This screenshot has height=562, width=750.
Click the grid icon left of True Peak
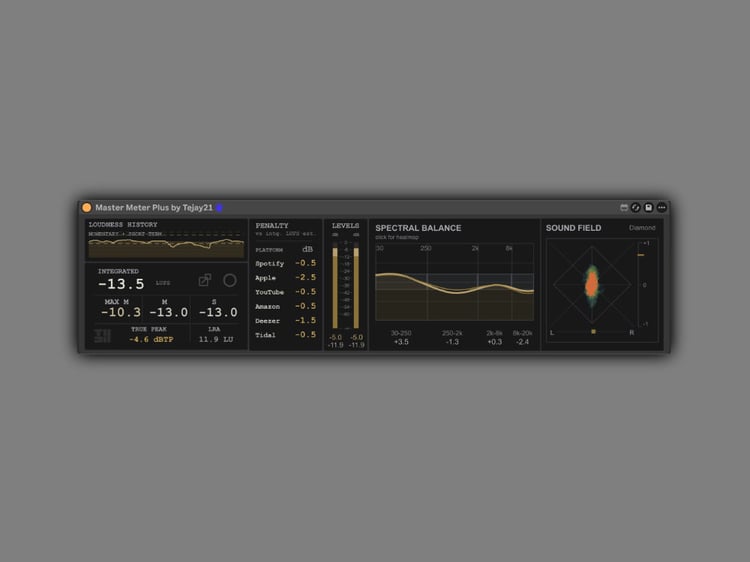tap(102, 336)
